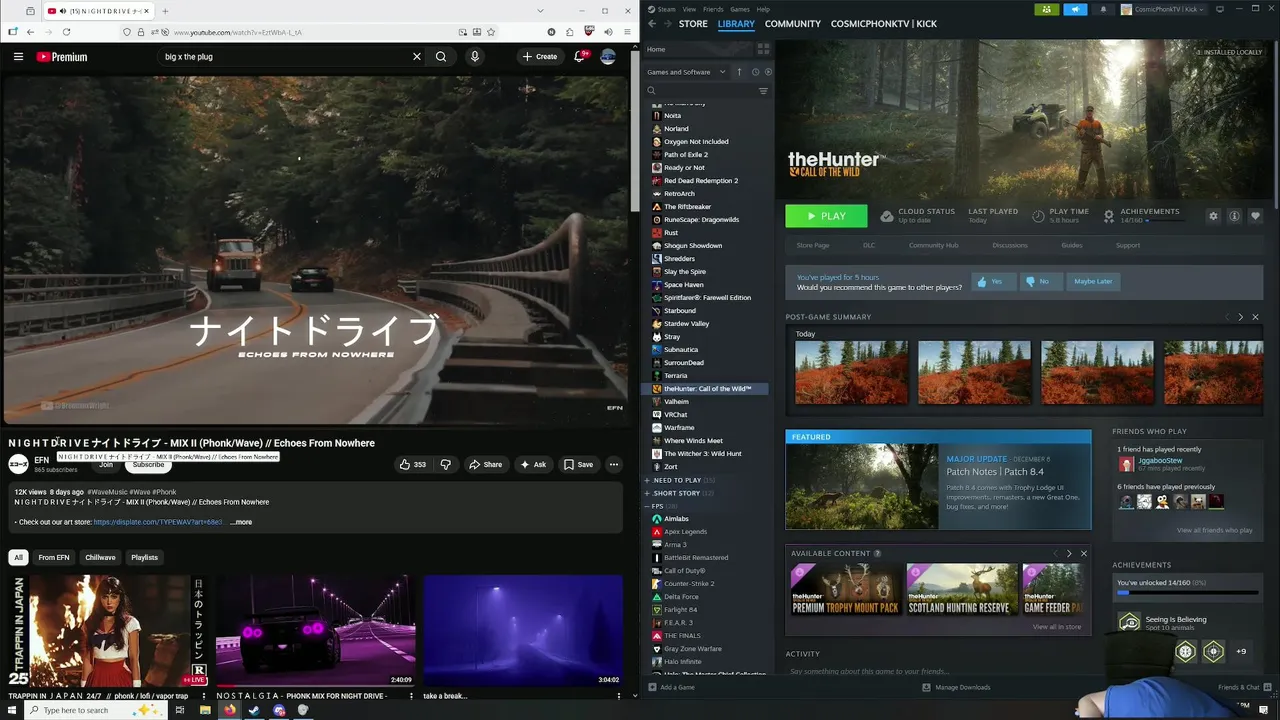Start YouTube voice search with microphone
This screenshot has width=1280, height=720.
pos(475,57)
